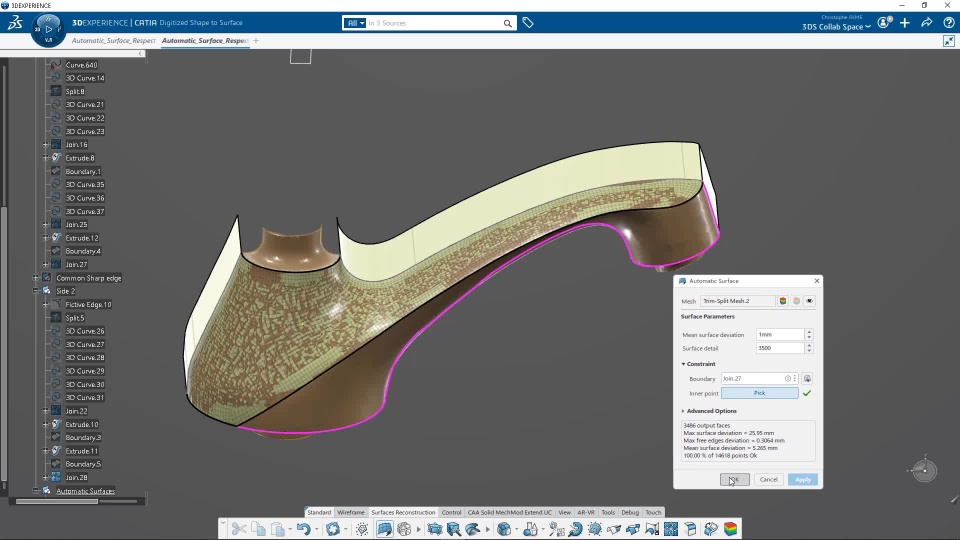The image size is (960, 540).
Task: Toggle the Pick inner point button
Action: (759, 393)
